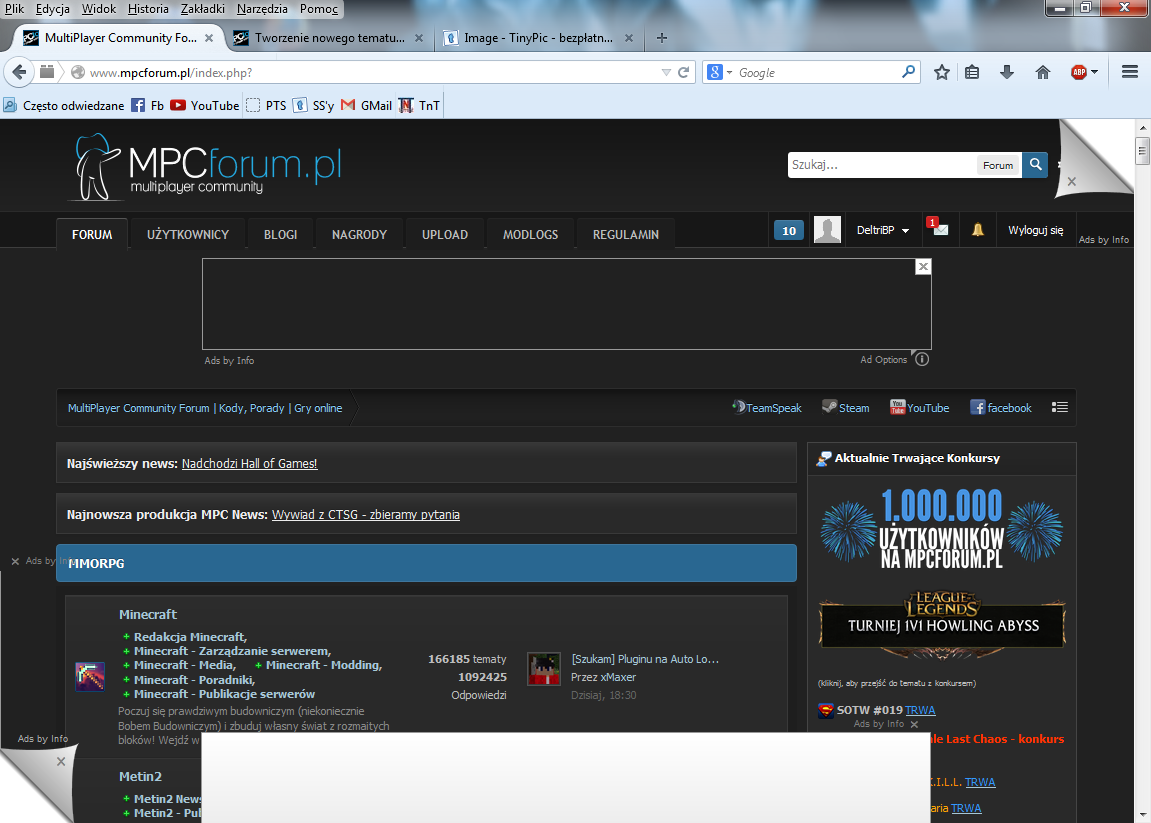
Task: Click the magnifier in Google search box
Action: (x=908, y=72)
